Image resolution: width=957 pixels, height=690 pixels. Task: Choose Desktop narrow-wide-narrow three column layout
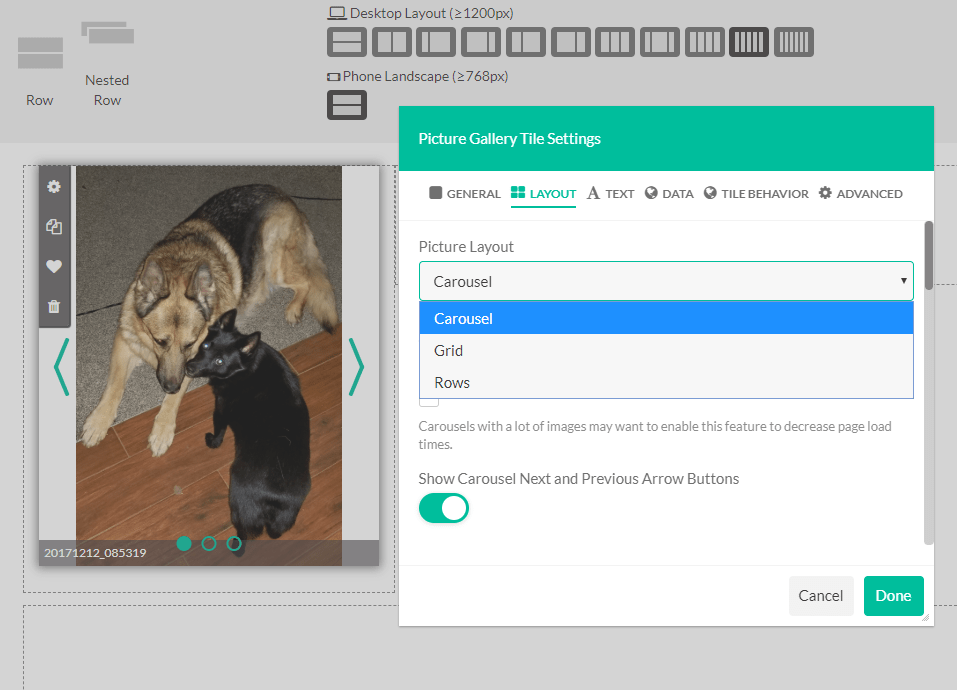(660, 42)
